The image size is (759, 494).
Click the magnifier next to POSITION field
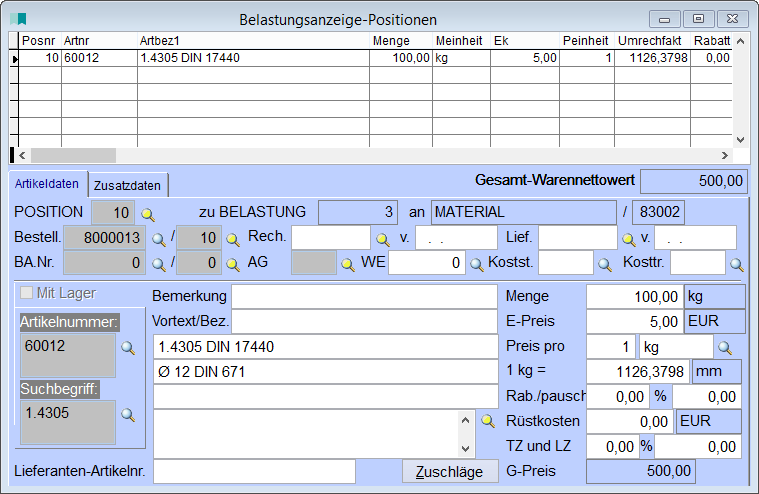pos(148,213)
